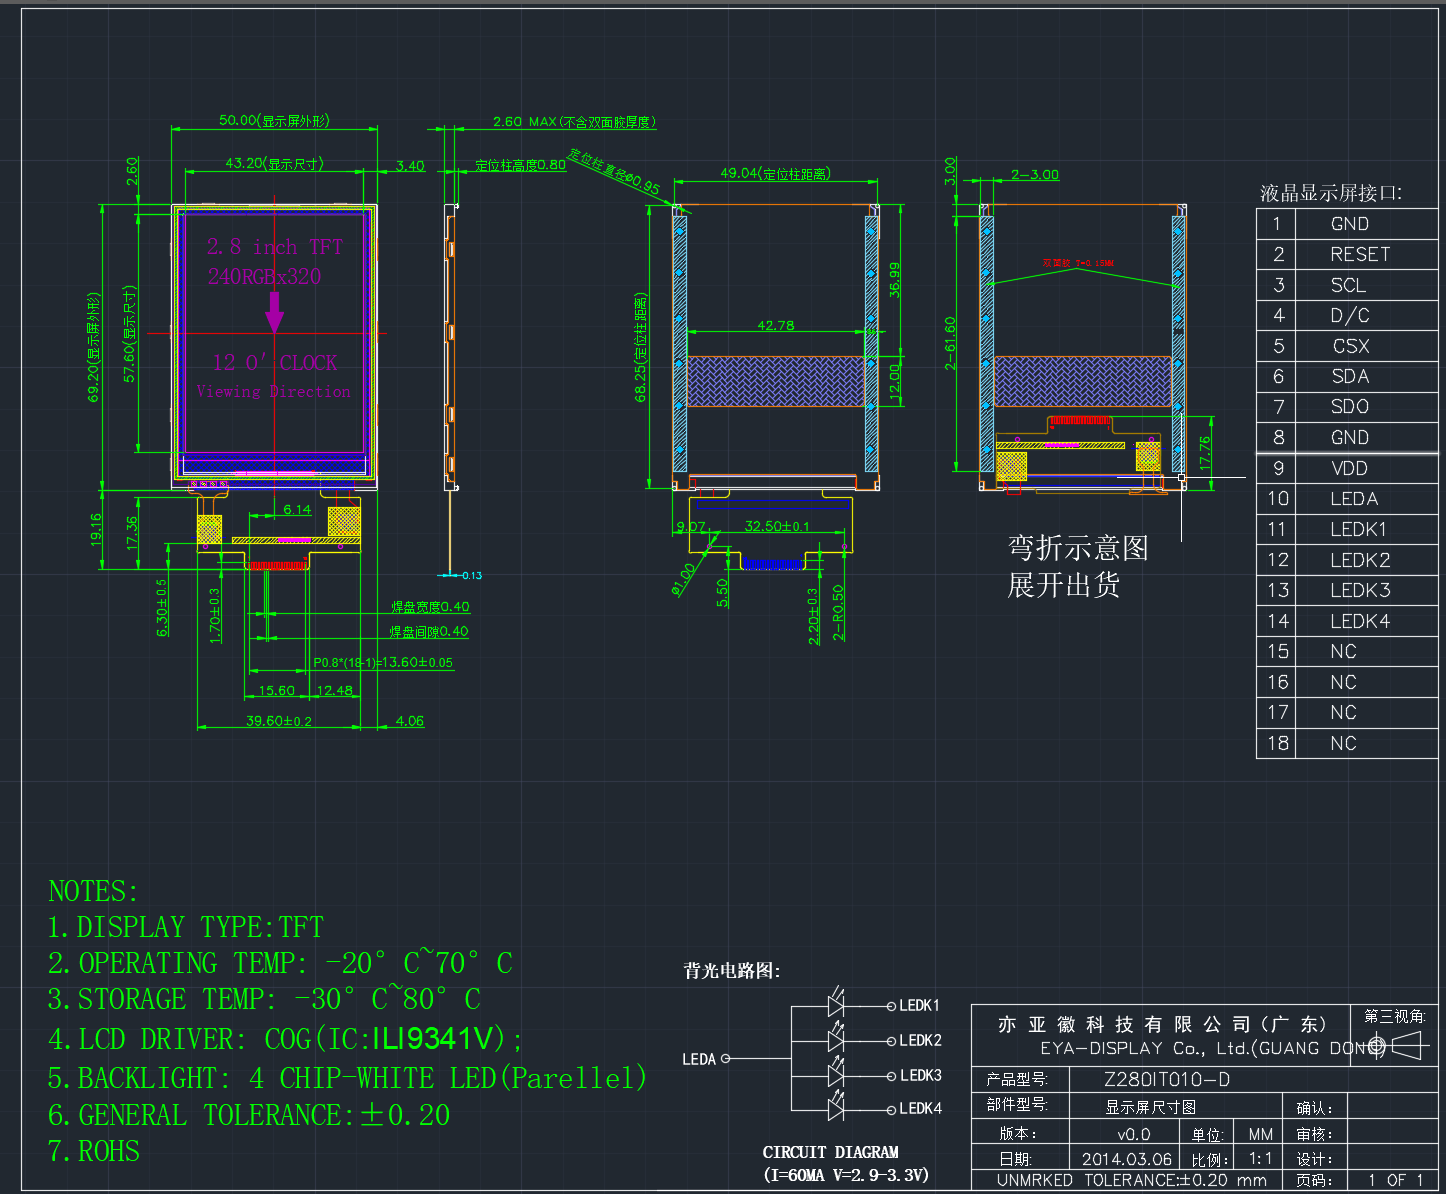Click LEDK4 in the interface pin table
This screenshot has height=1194, width=1446.
pyautogui.click(x=1360, y=621)
